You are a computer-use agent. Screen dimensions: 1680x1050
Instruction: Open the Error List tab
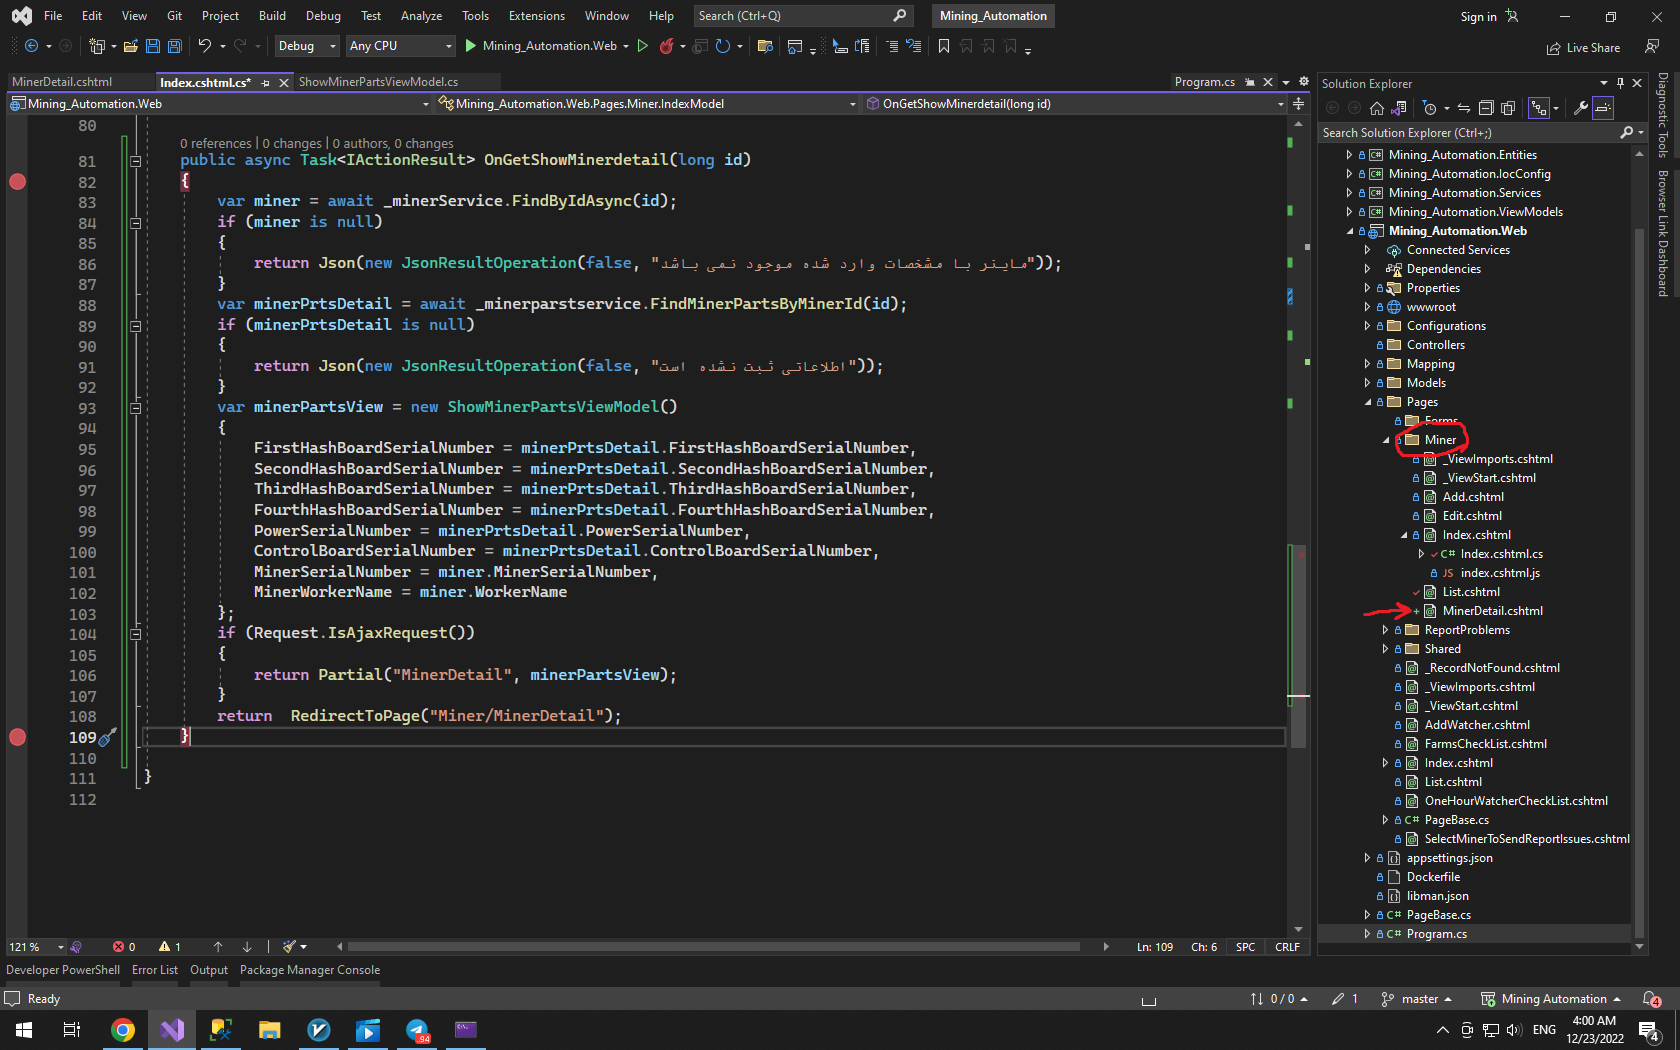(x=155, y=970)
